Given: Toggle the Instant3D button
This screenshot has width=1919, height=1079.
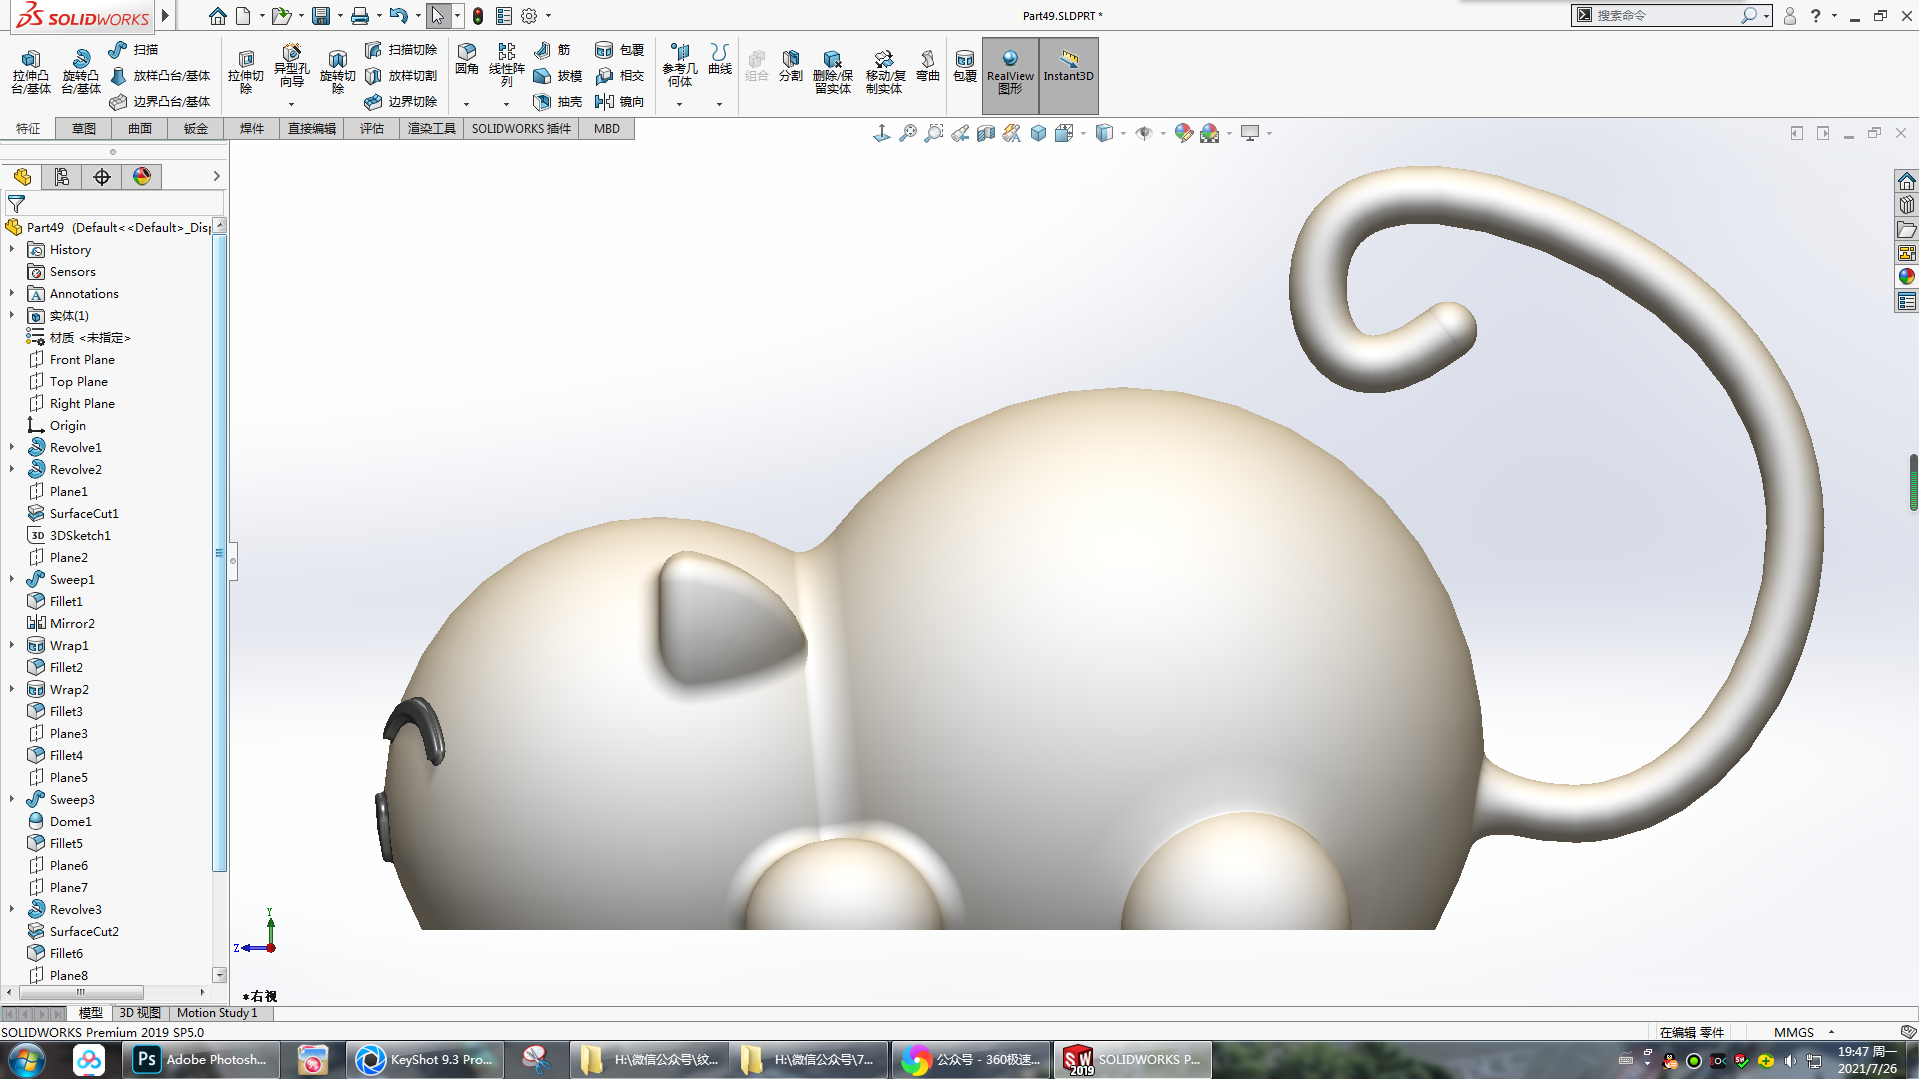Looking at the screenshot, I should [x=1068, y=75].
